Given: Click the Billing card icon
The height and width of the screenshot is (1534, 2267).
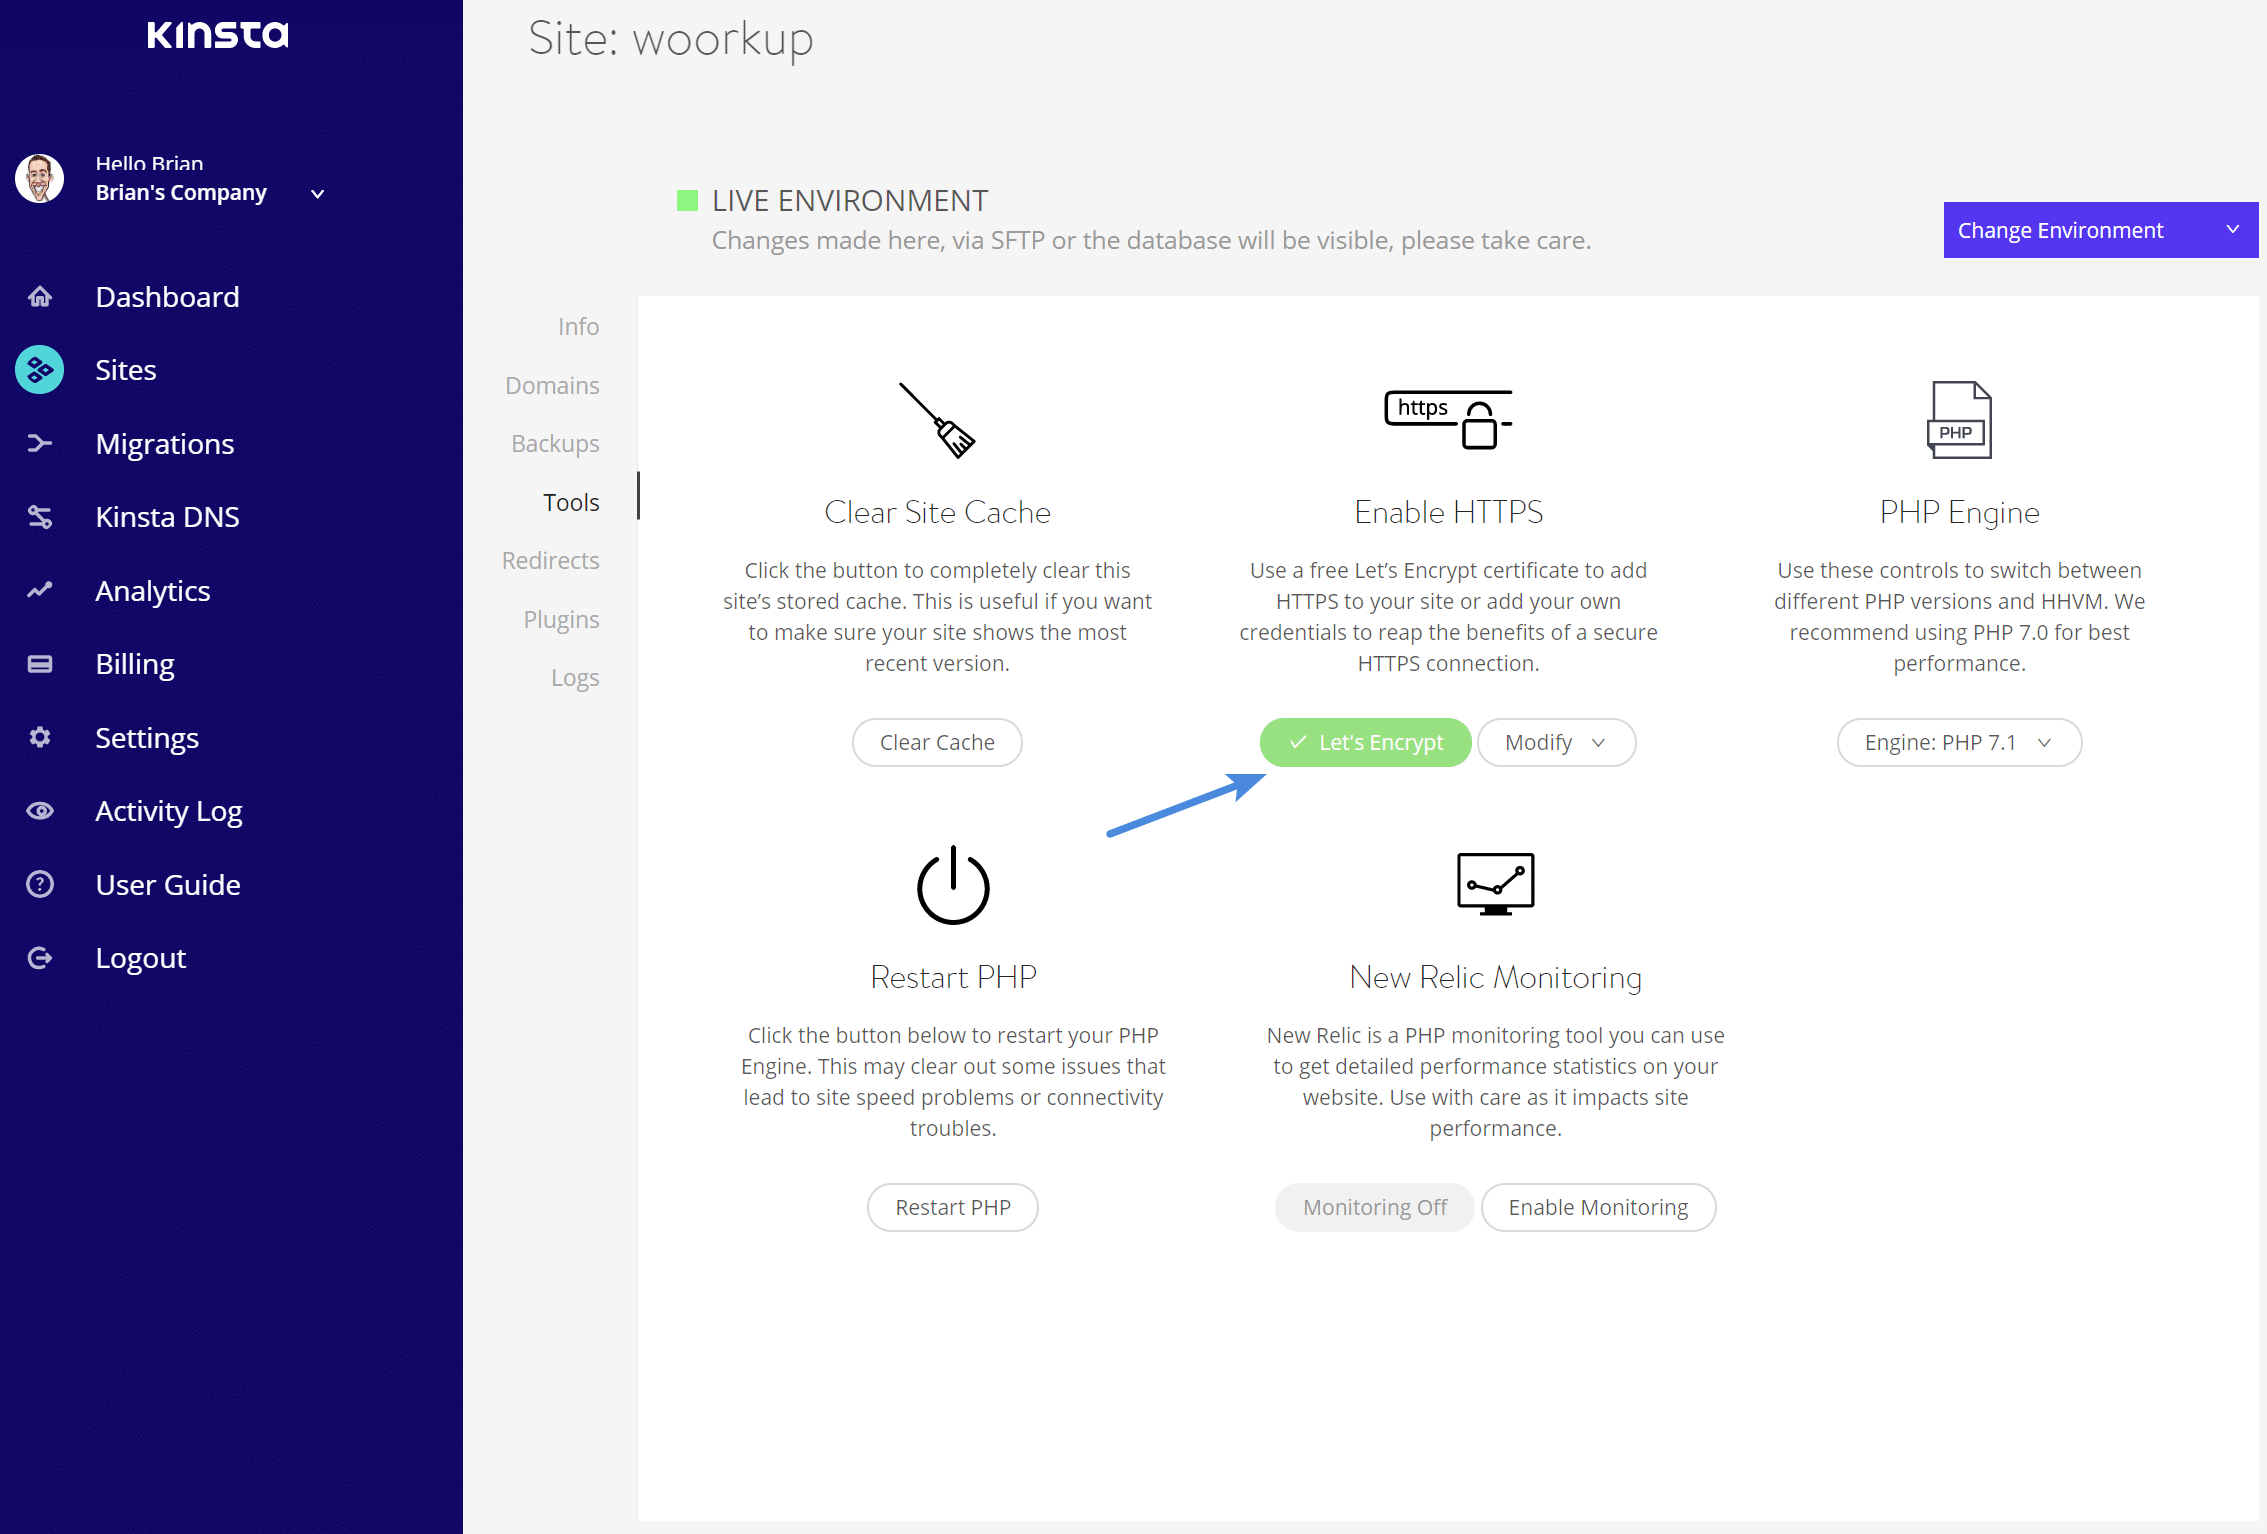Looking at the screenshot, I should coord(40,664).
